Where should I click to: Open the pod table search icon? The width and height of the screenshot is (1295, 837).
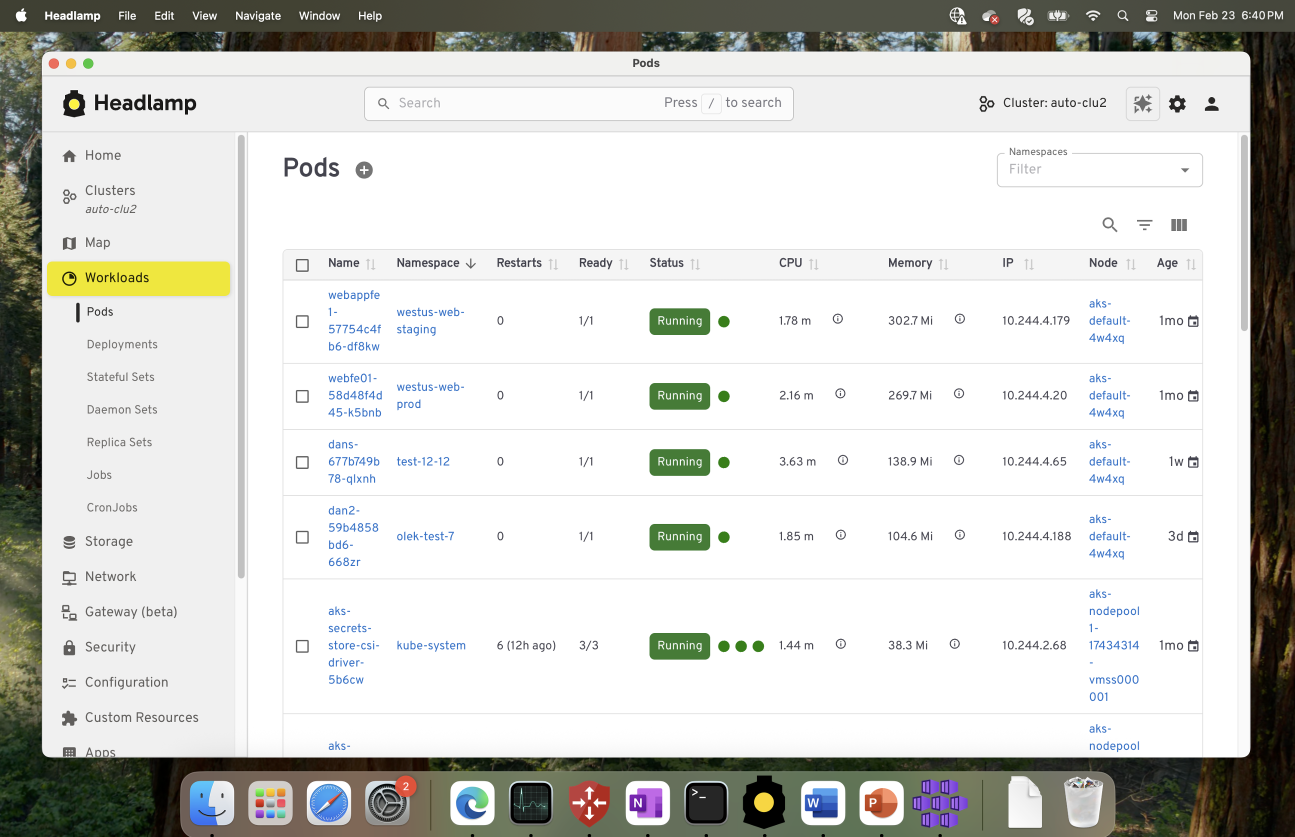(1109, 224)
